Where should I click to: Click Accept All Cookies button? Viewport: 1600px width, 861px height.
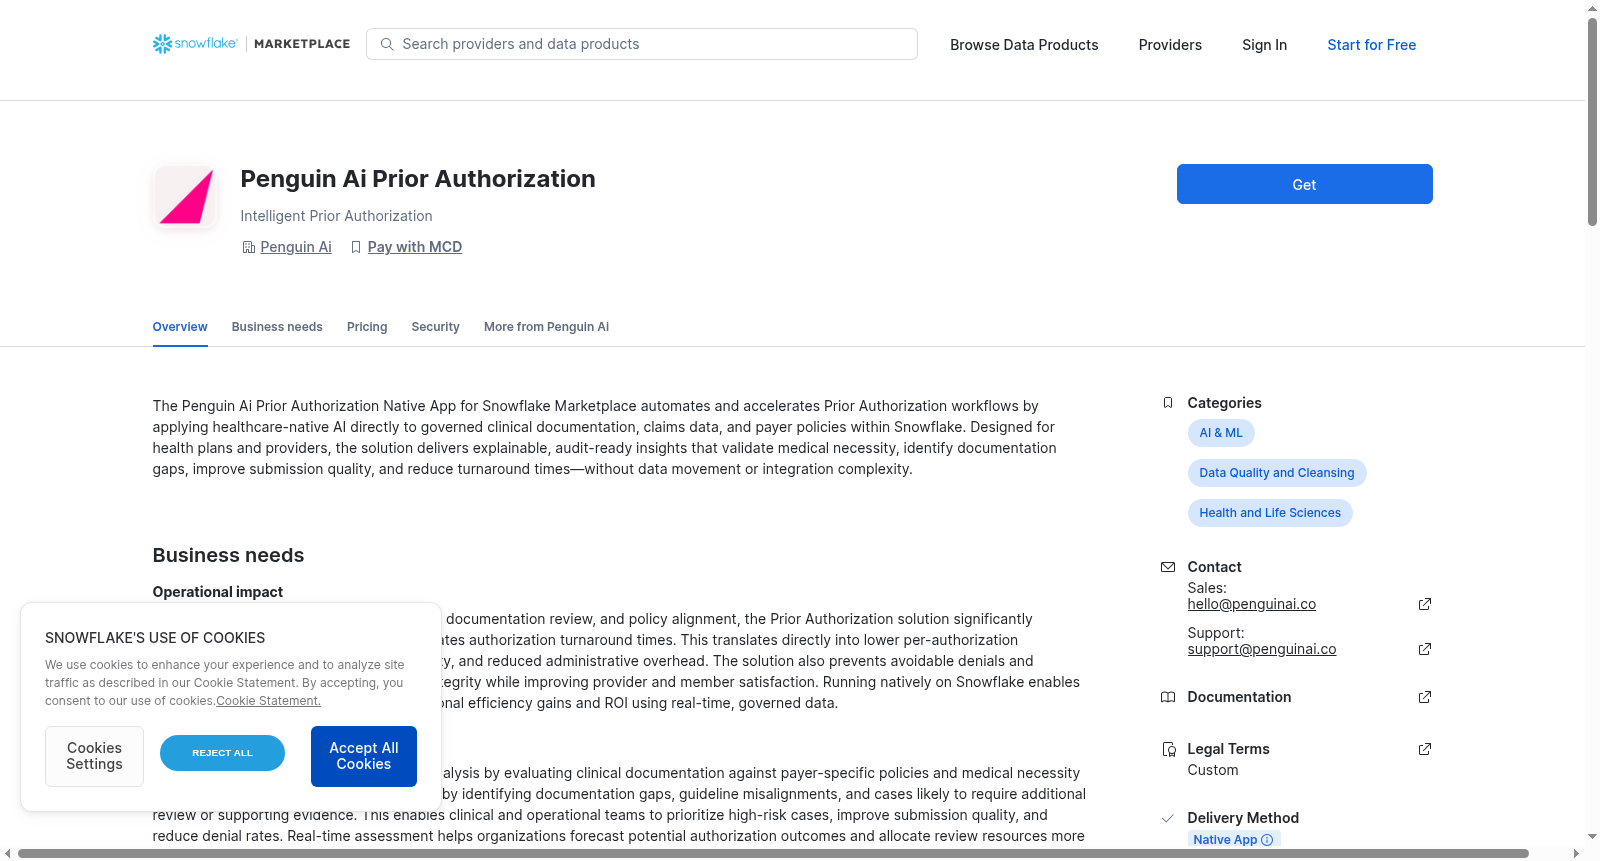pos(364,756)
